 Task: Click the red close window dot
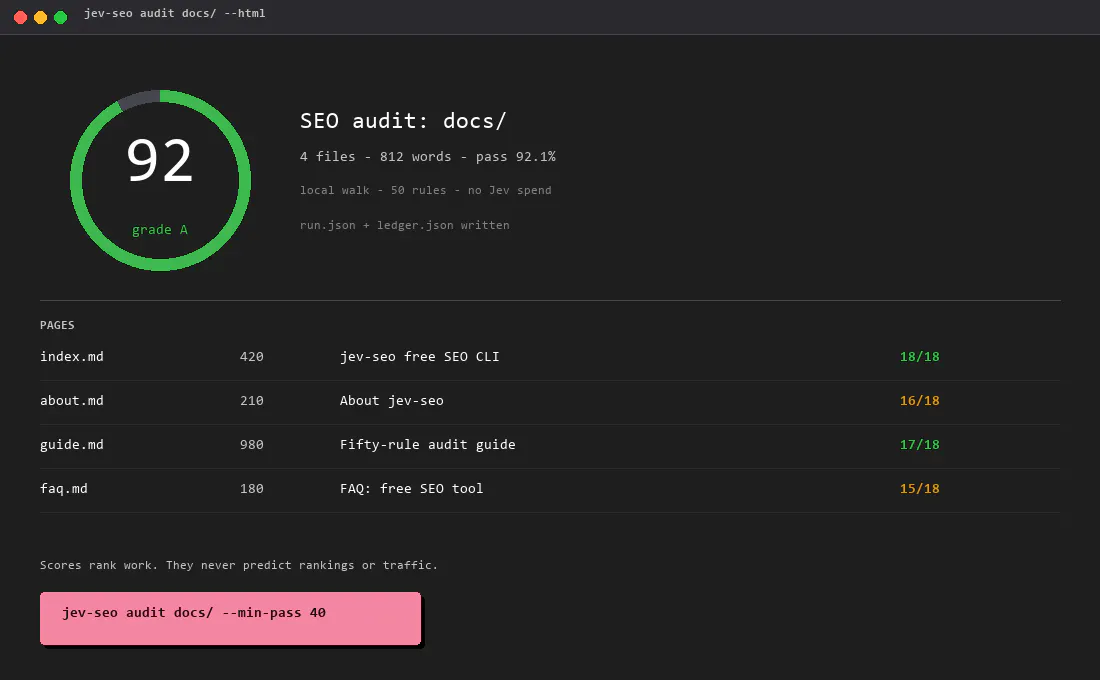click(x=20, y=18)
